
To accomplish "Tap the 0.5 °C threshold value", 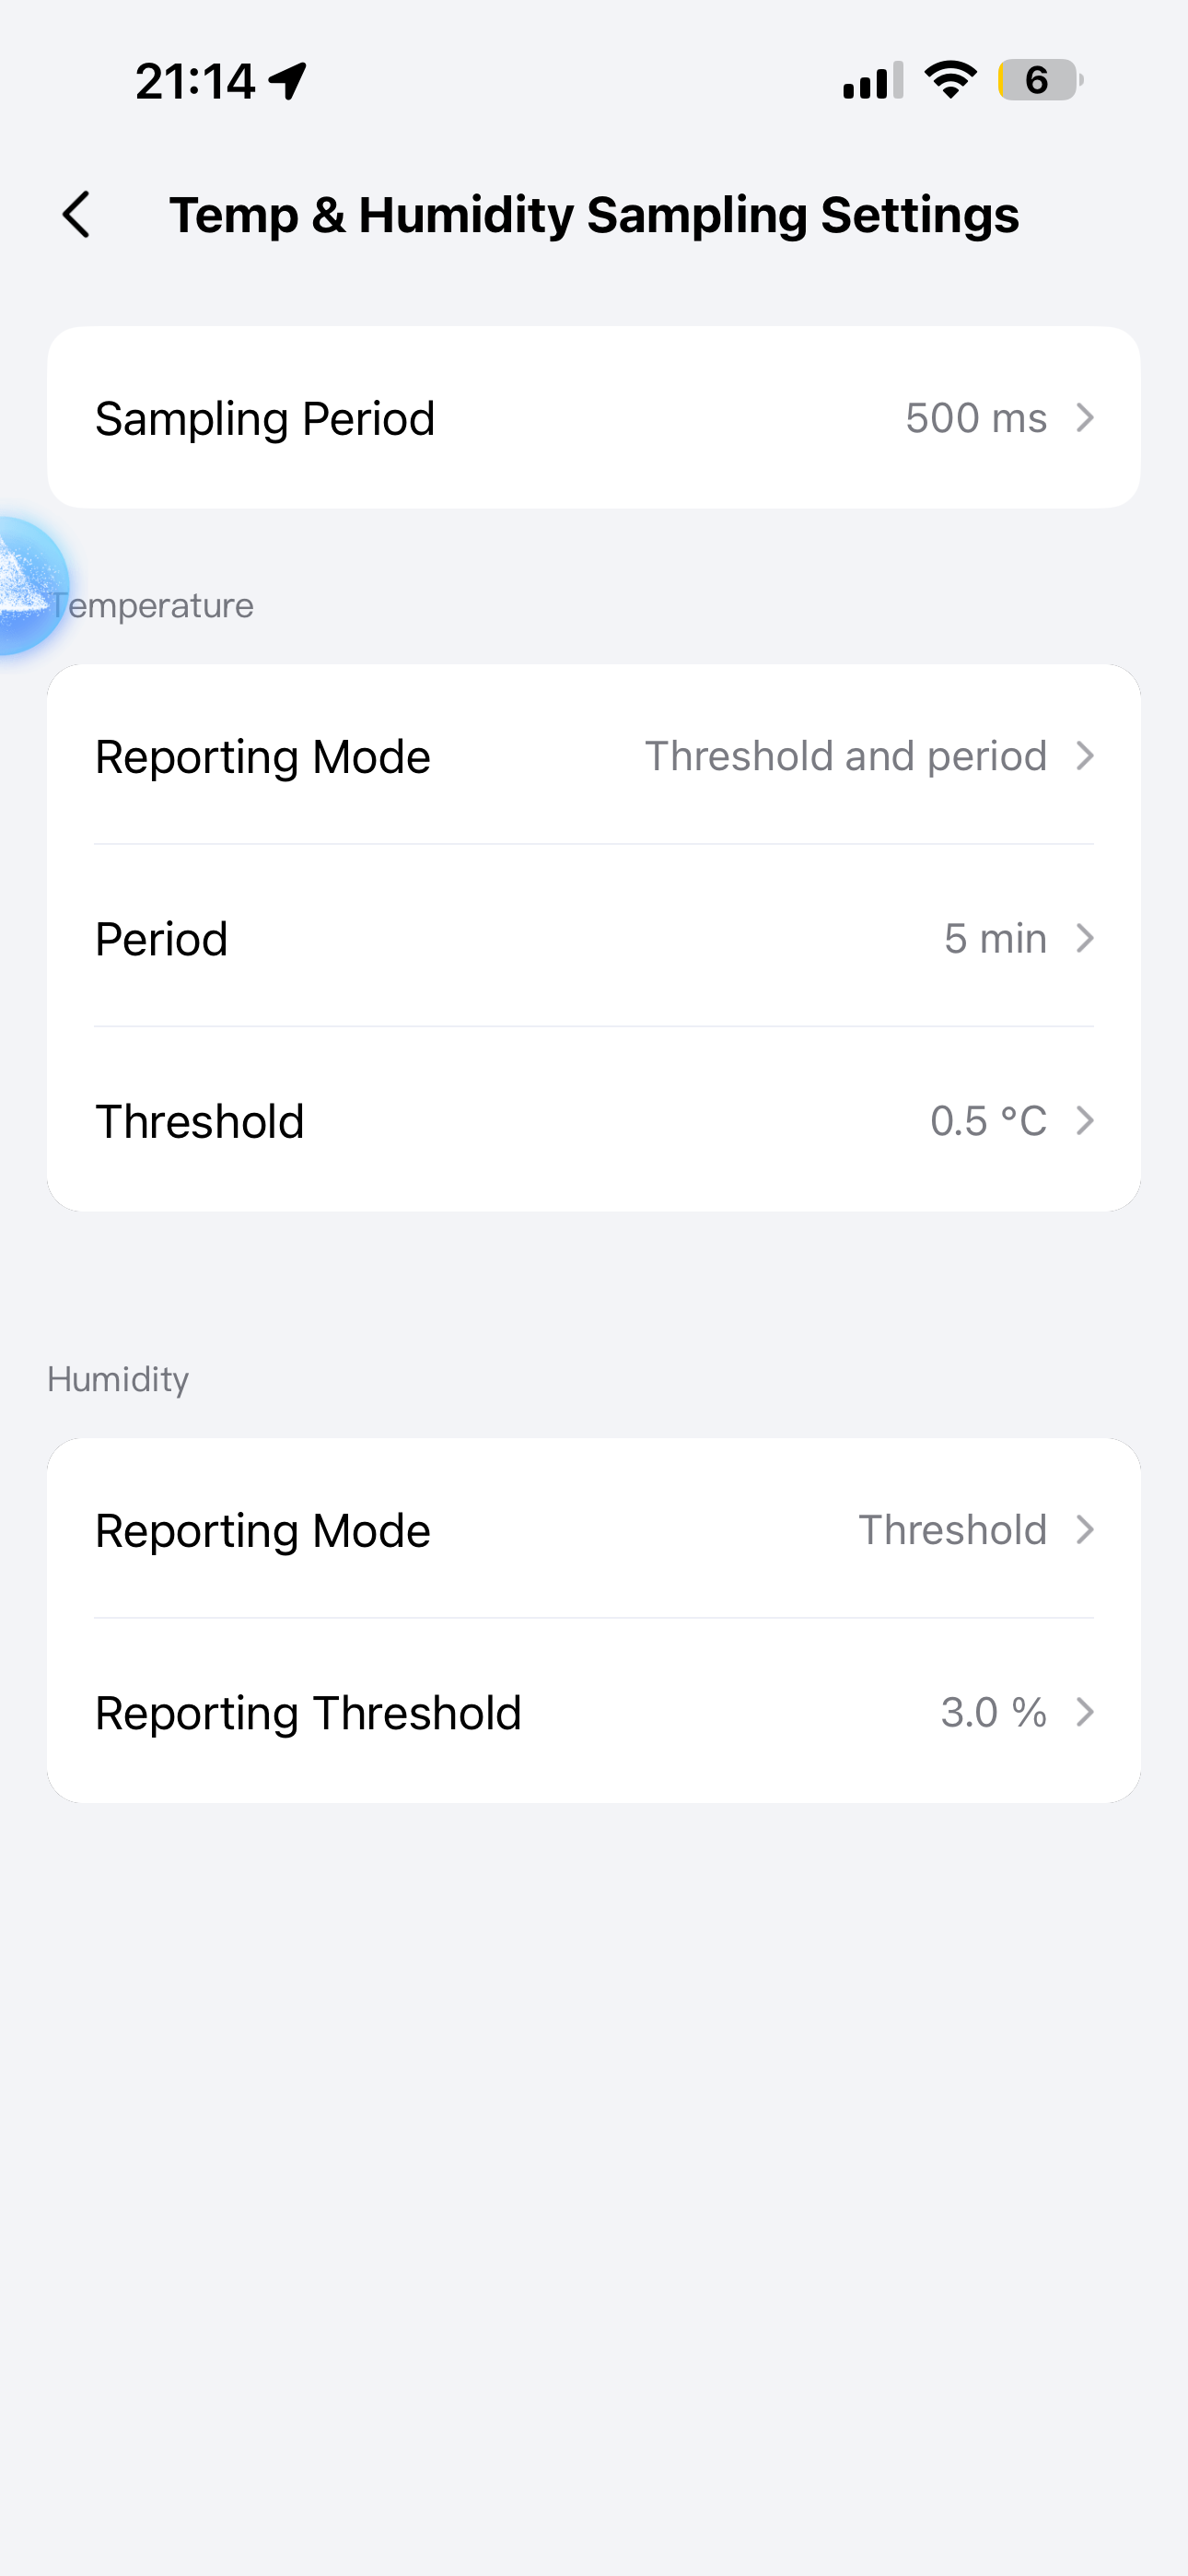I will pos(988,1121).
